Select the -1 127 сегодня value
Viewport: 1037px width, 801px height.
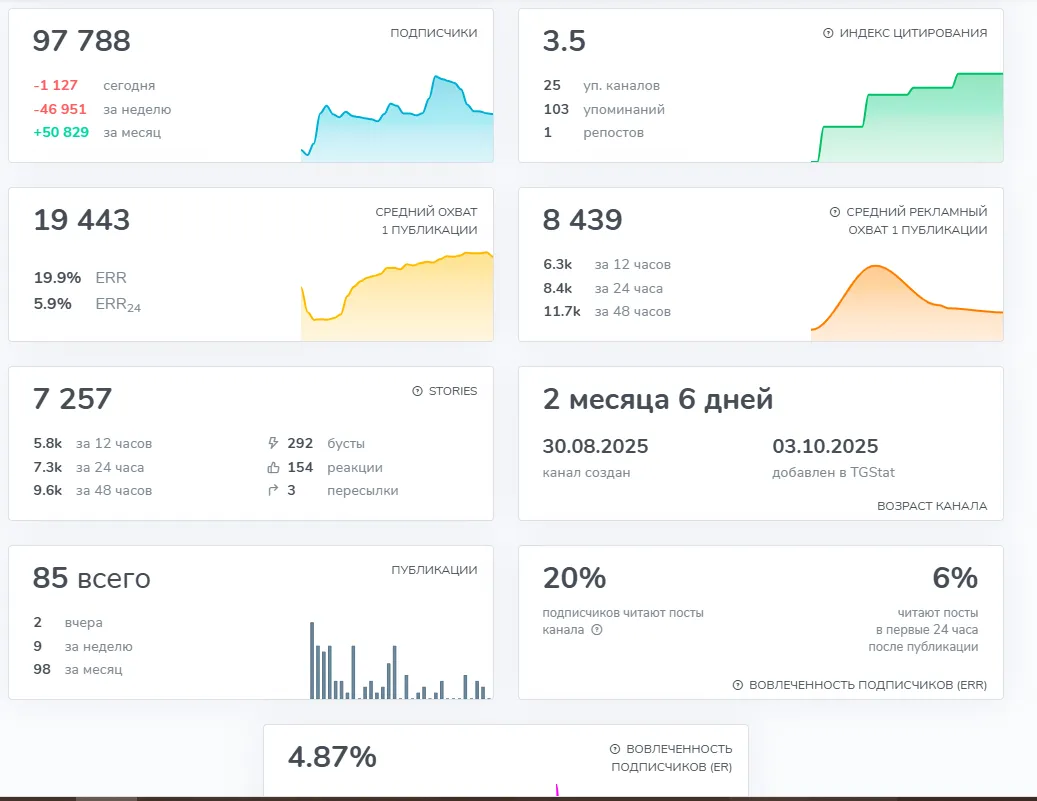[x=56, y=85]
